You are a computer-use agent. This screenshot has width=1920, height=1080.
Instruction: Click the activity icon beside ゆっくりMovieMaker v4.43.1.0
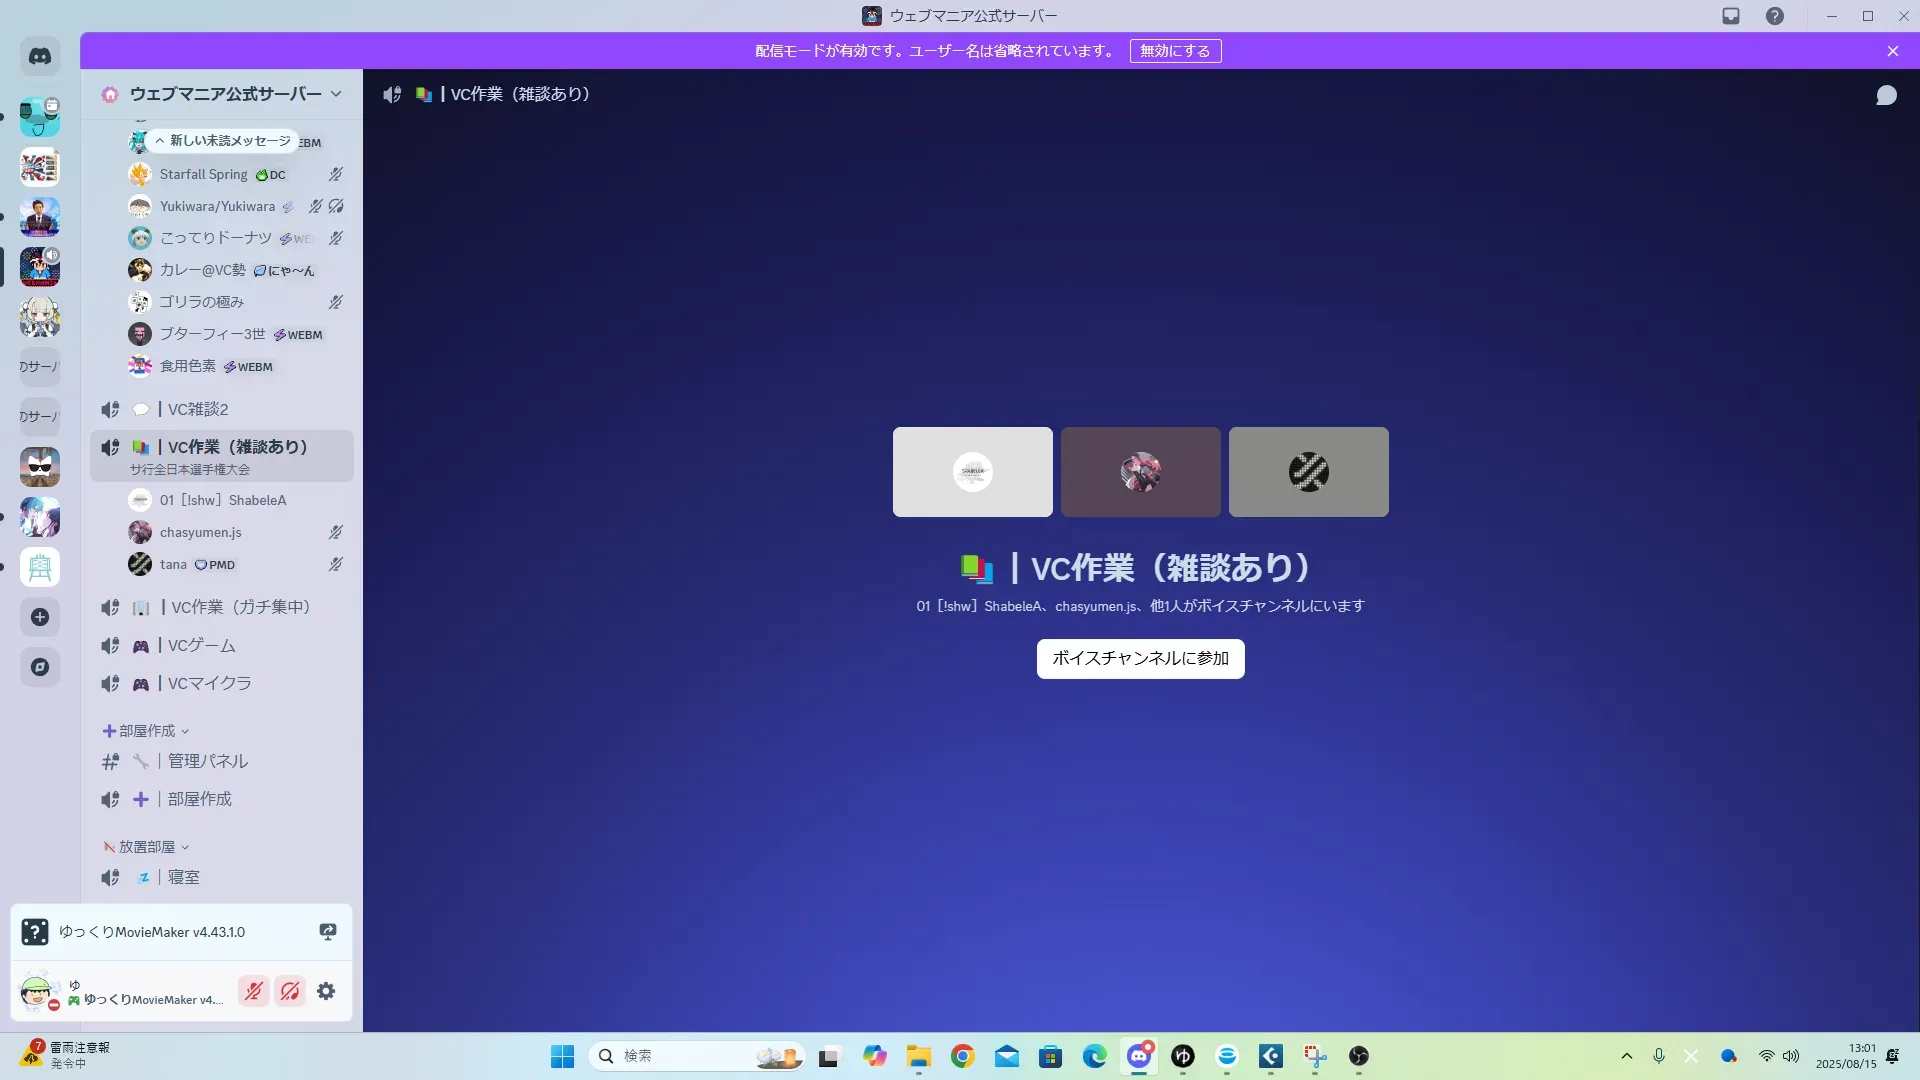point(327,932)
